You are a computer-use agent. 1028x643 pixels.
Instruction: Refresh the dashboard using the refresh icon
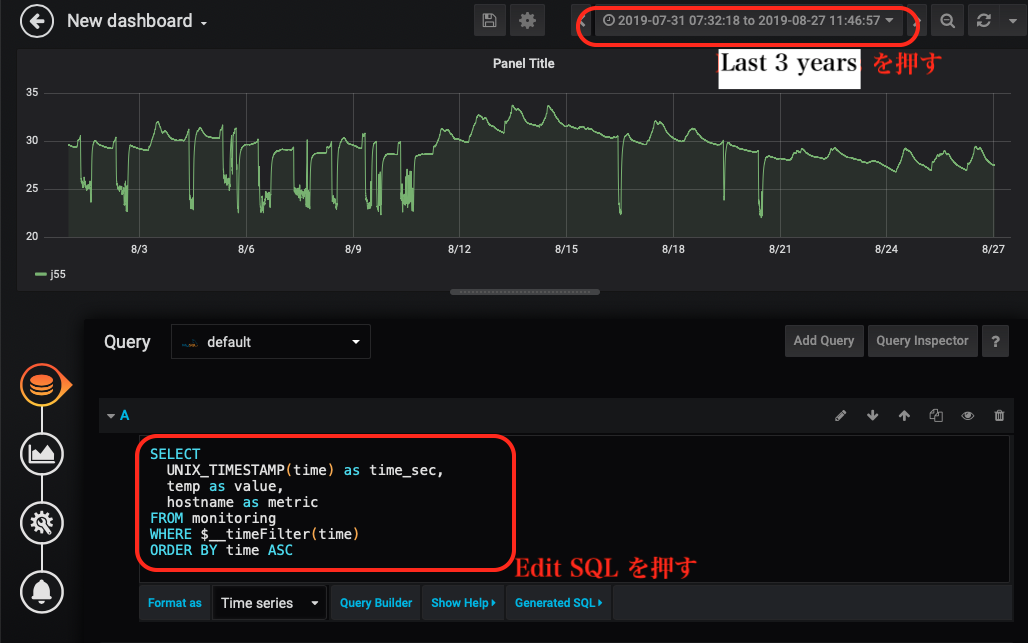984,21
